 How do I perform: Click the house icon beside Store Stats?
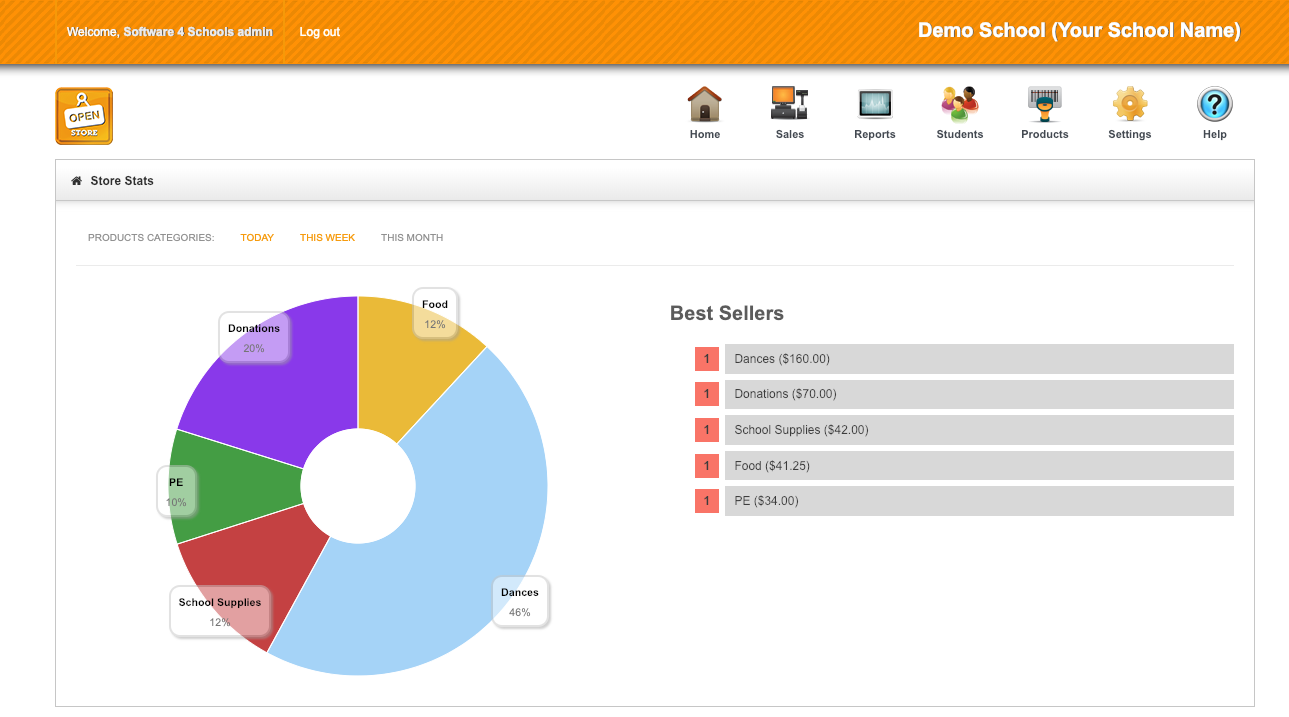pyautogui.click(x=76, y=180)
